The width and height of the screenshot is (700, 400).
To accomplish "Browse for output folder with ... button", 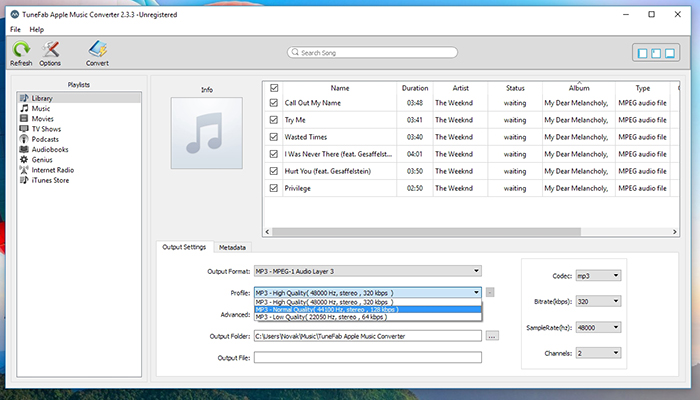I will (492, 336).
